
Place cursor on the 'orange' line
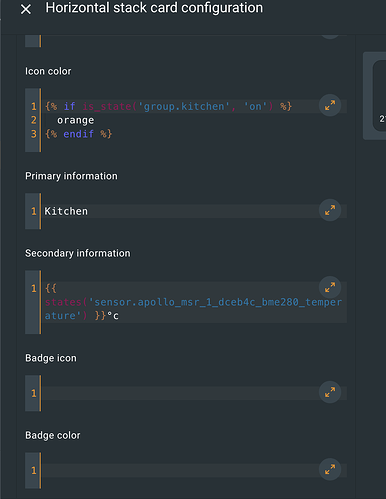pyautogui.click(x=76, y=120)
